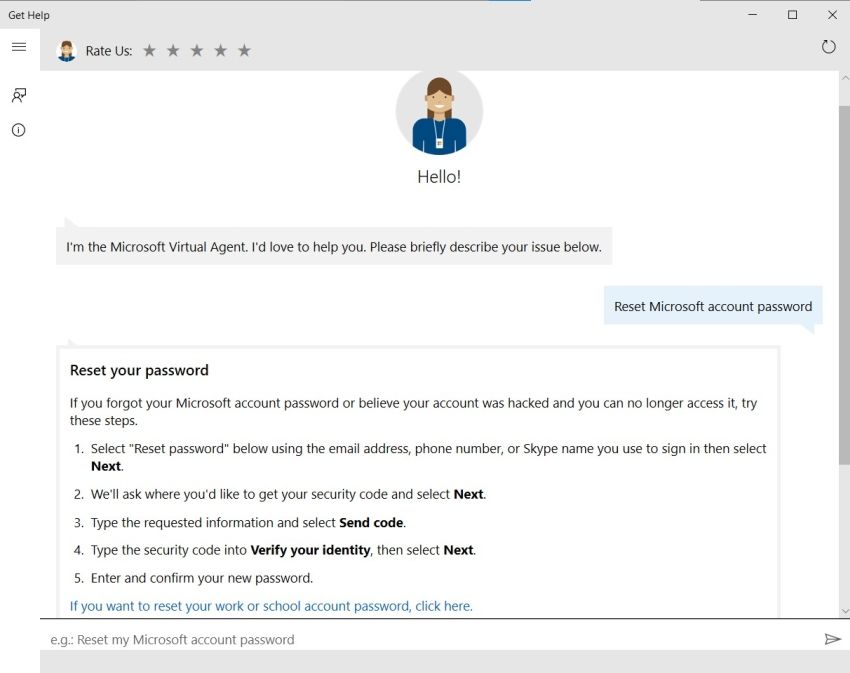
Task: Open the info icon in sidebar
Action: coord(18,130)
